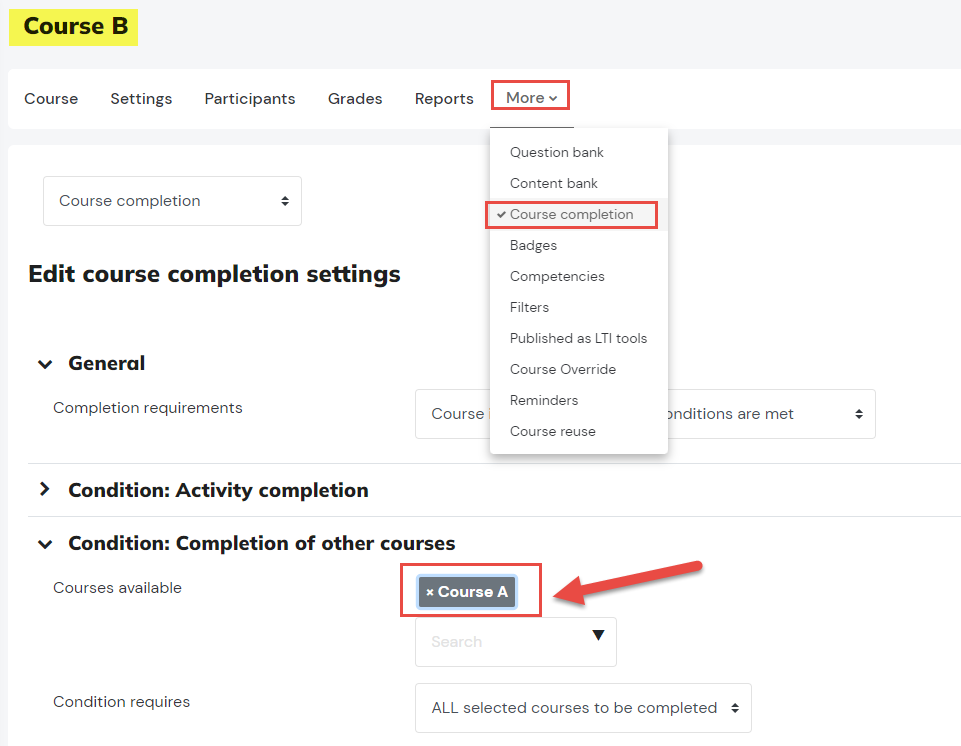Open the More navigation dropdown

(x=531, y=98)
